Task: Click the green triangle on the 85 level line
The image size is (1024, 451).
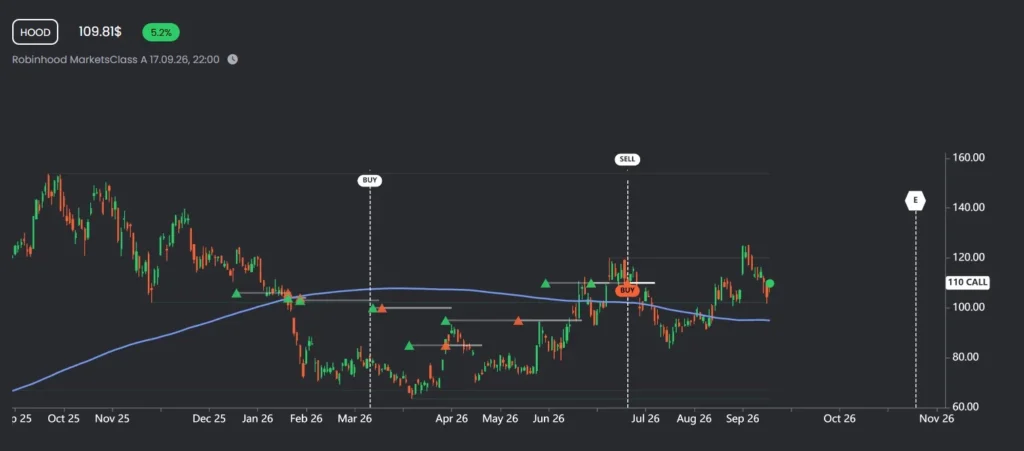Action: pyautogui.click(x=409, y=345)
